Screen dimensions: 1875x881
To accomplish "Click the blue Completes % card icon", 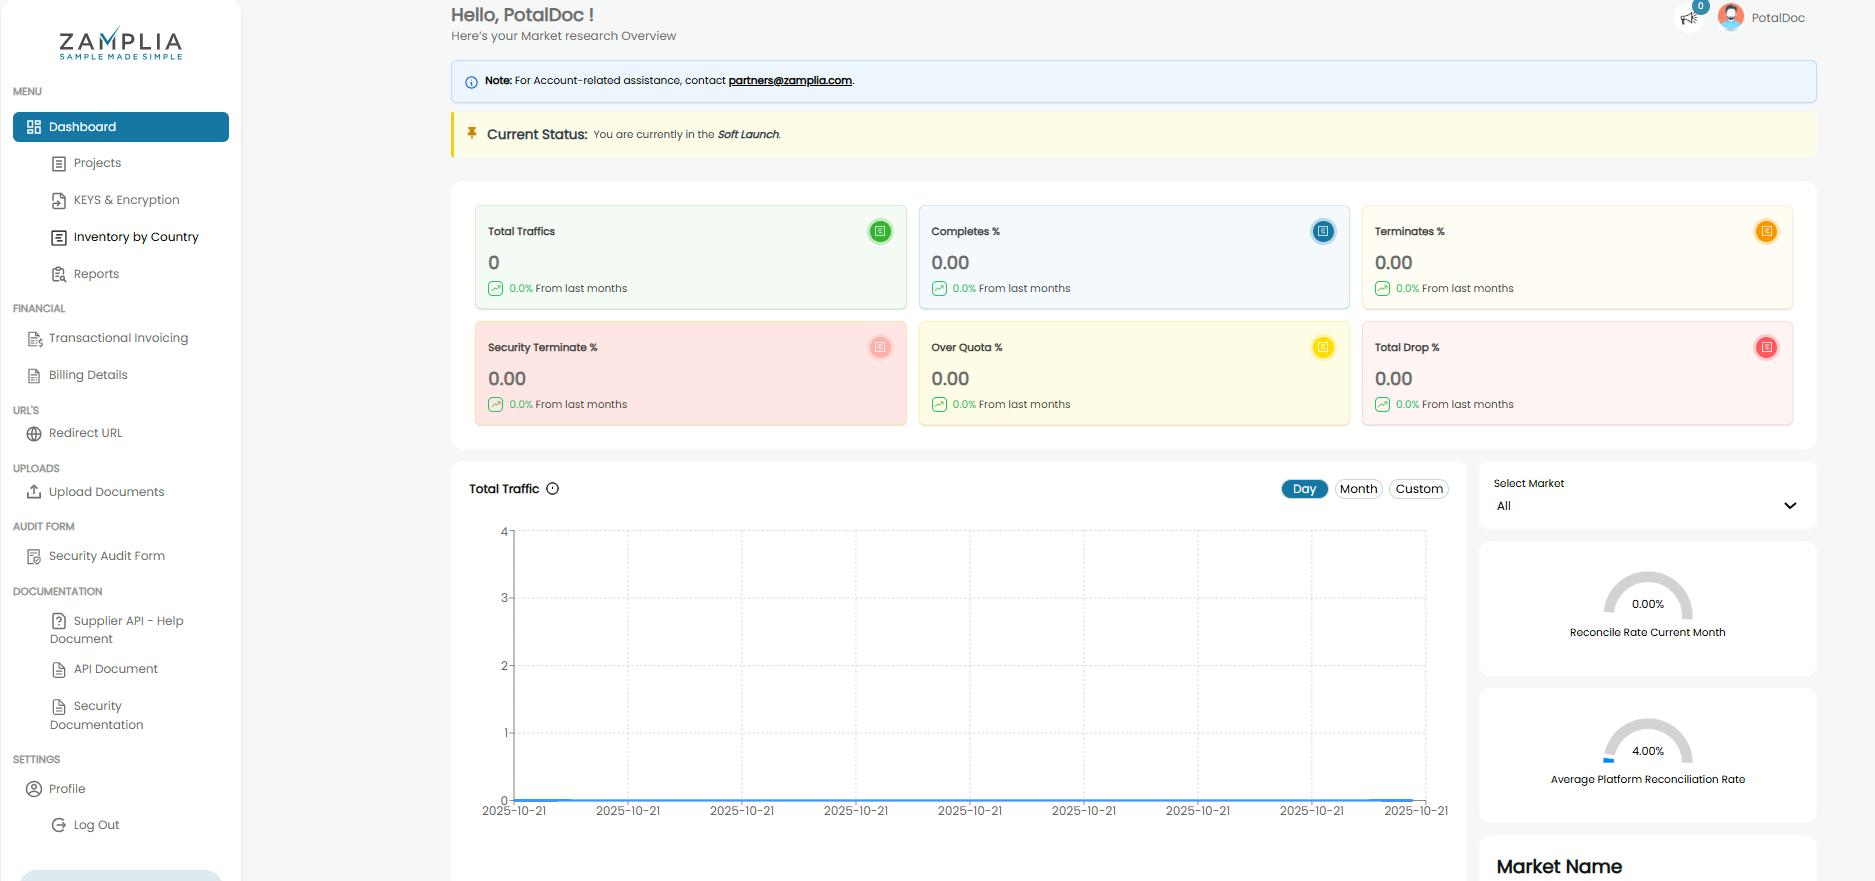I will 1323,232.
